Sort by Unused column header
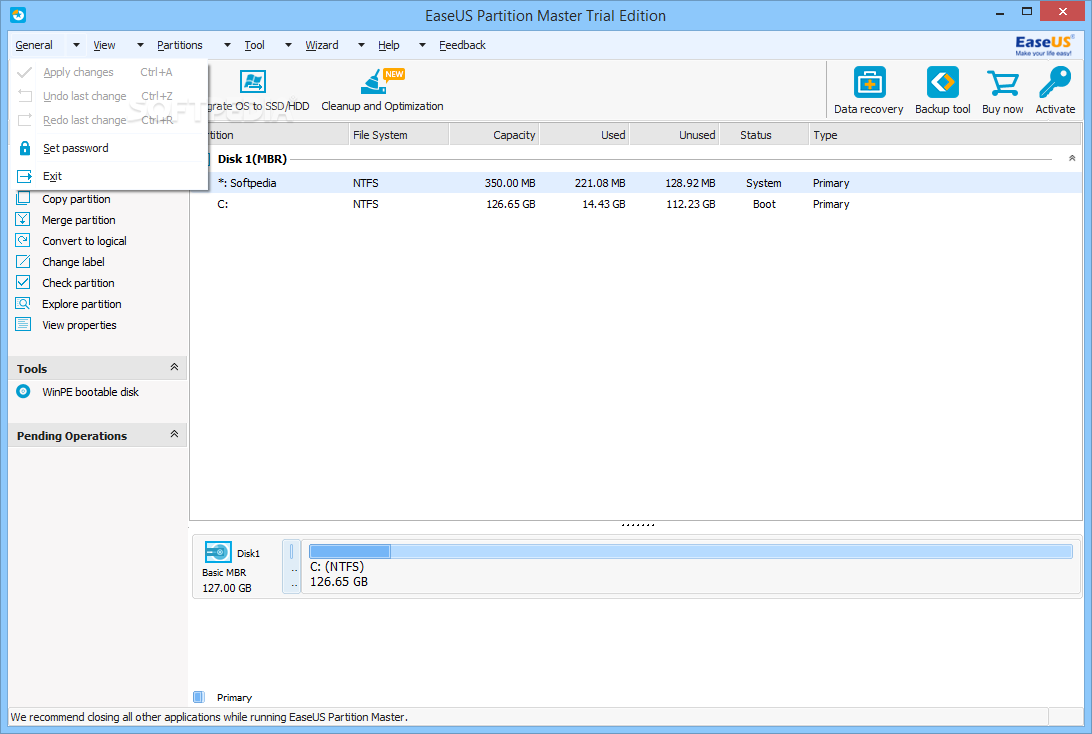This screenshot has height=734, width=1092. point(674,135)
